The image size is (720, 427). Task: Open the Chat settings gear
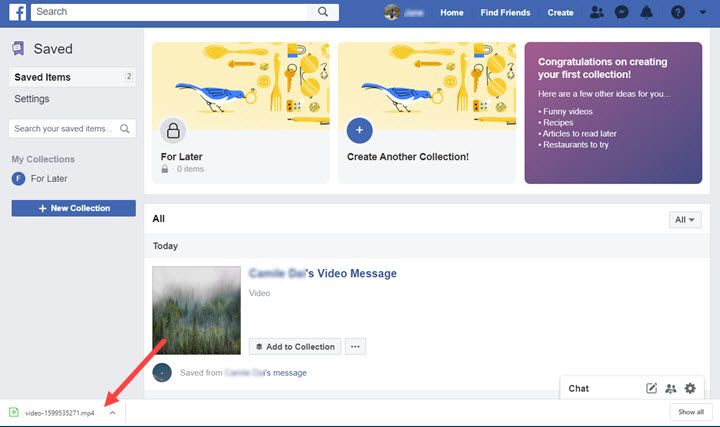click(690, 388)
